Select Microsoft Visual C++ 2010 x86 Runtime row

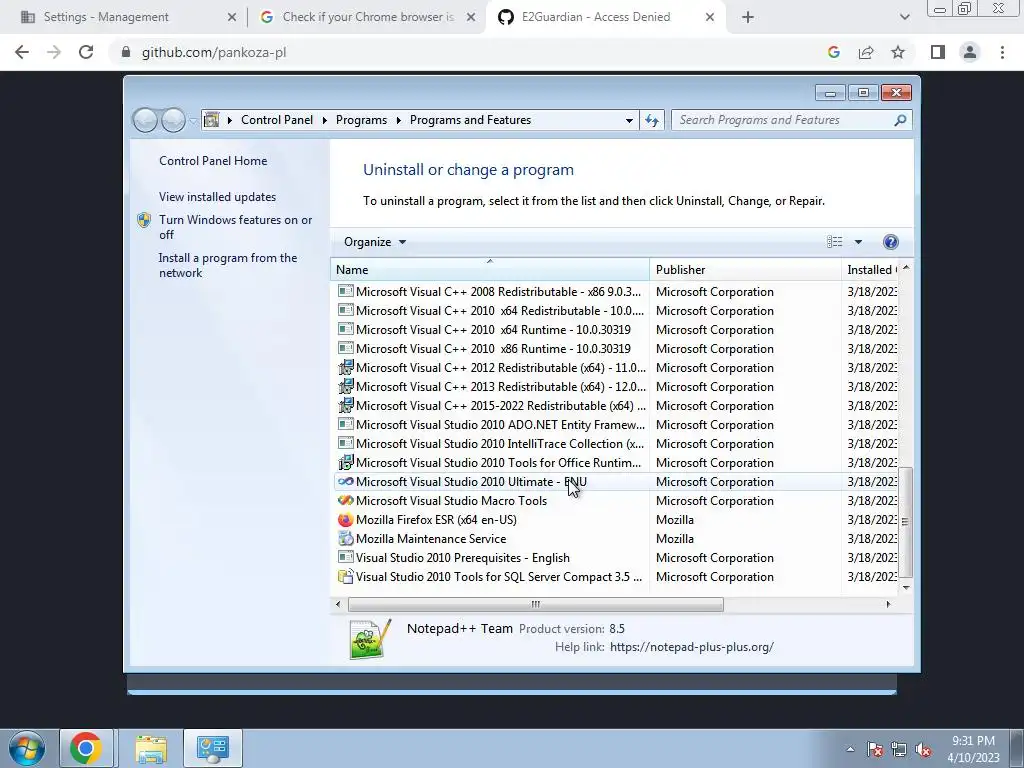point(616,349)
